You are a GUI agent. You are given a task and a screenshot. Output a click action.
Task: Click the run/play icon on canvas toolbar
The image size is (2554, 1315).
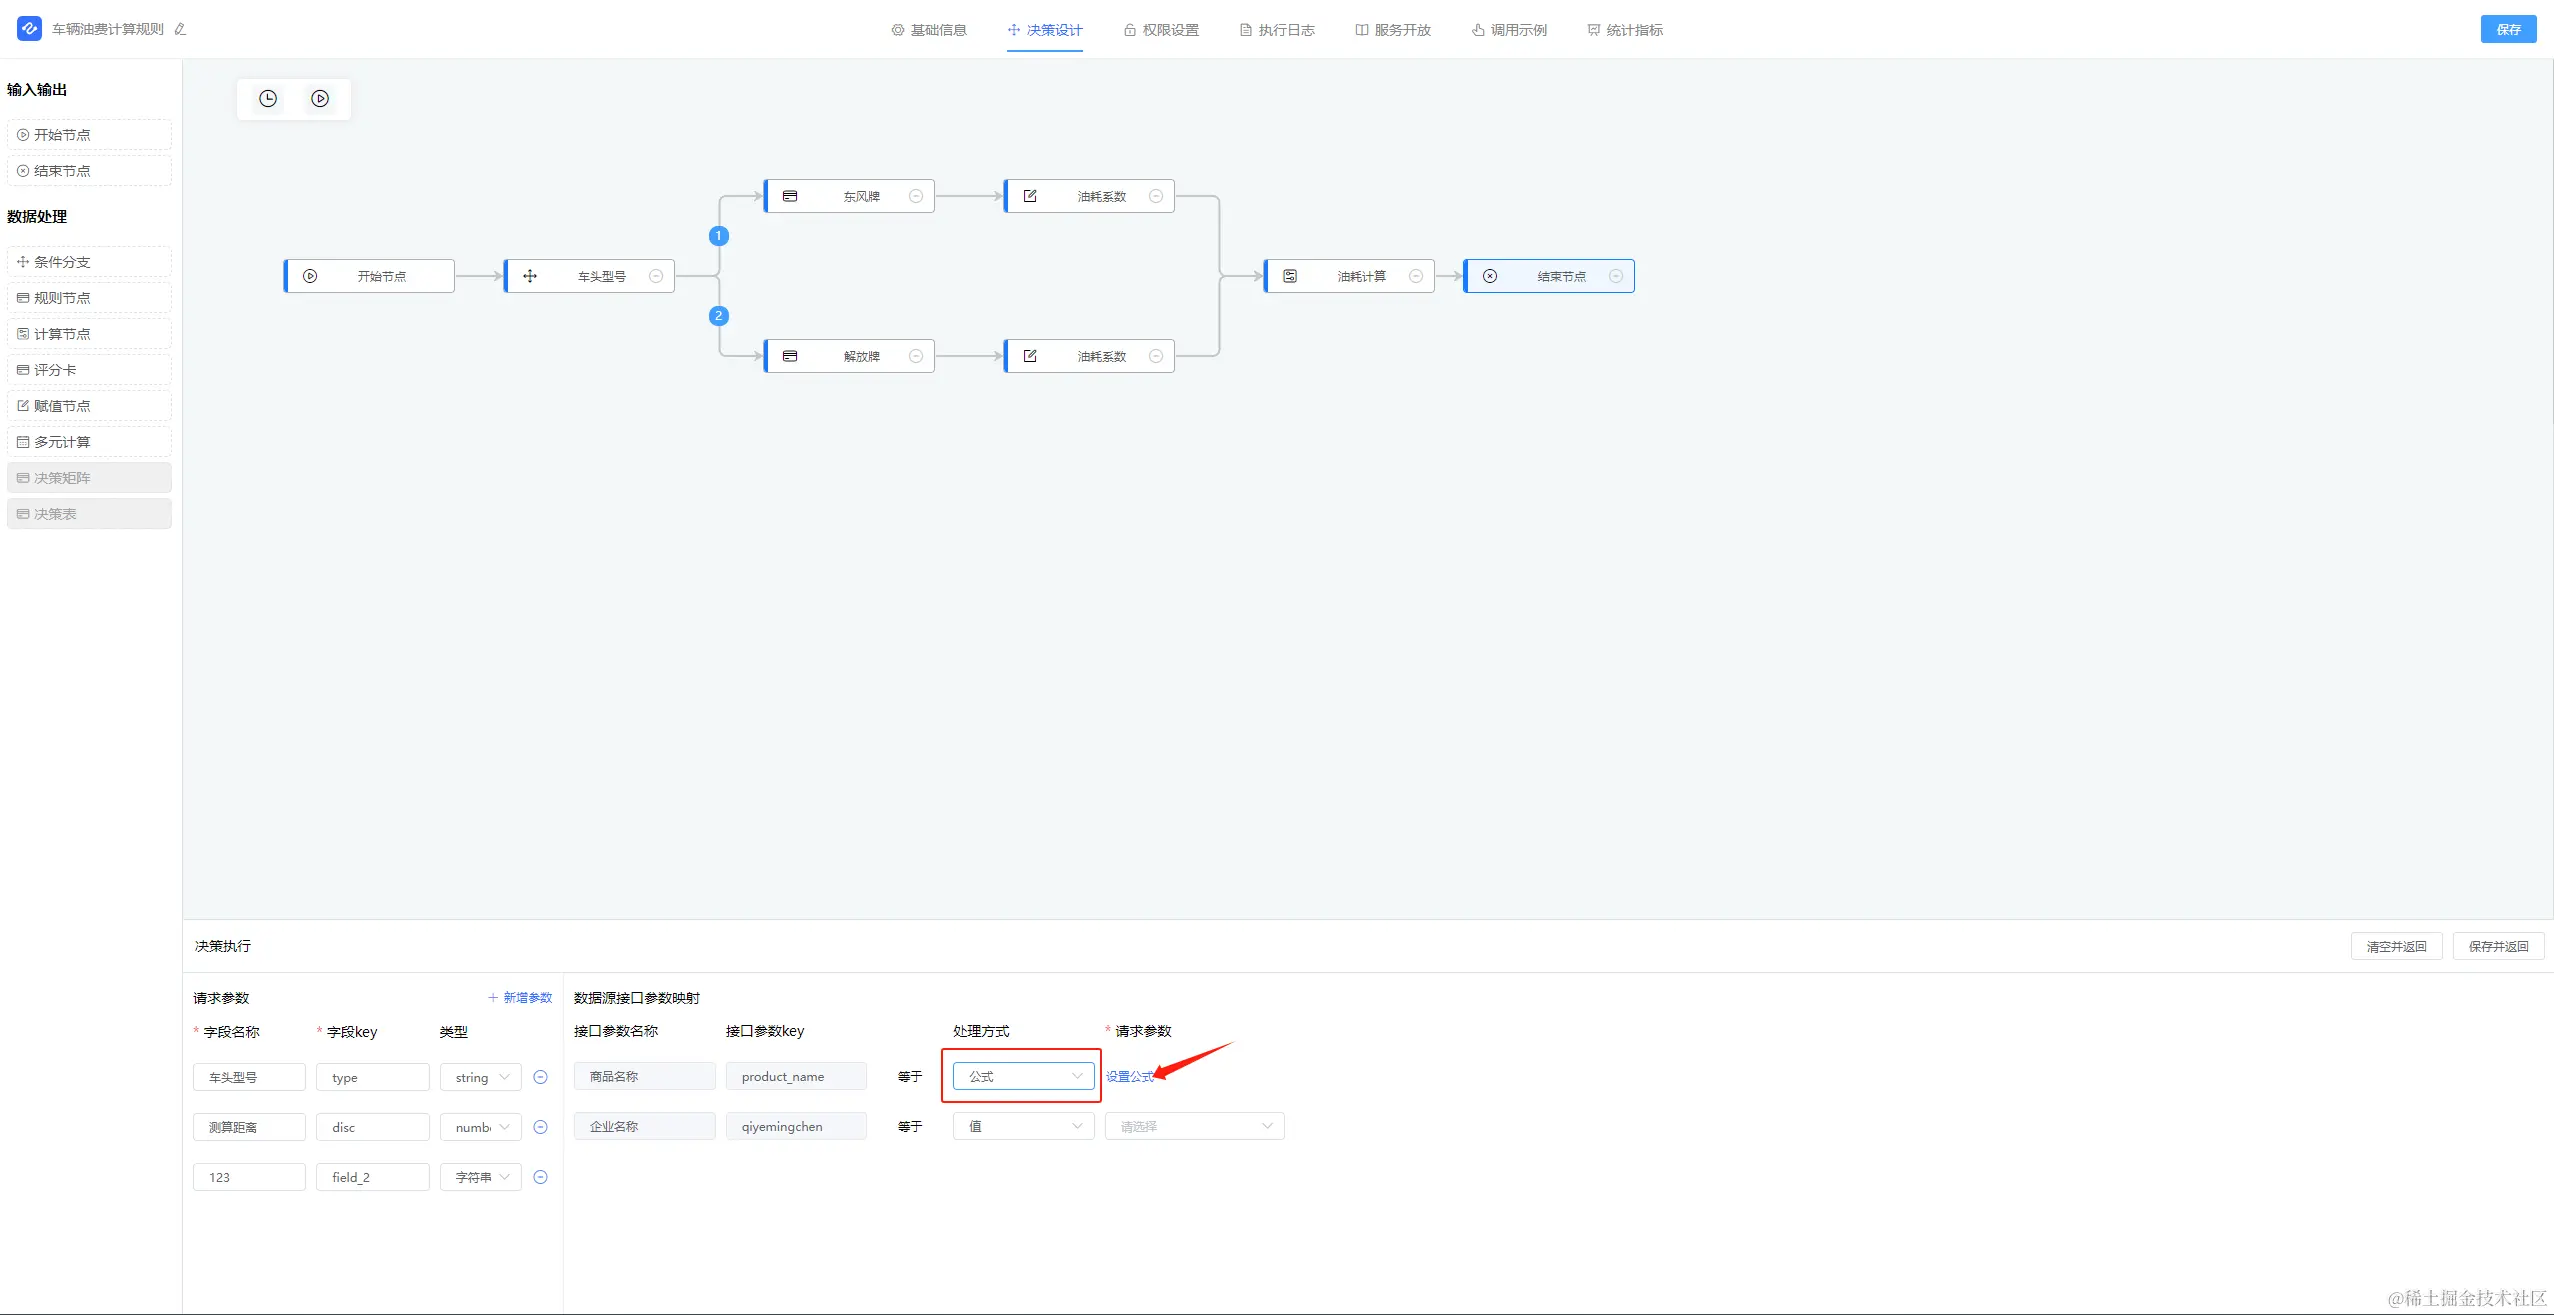coord(320,99)
